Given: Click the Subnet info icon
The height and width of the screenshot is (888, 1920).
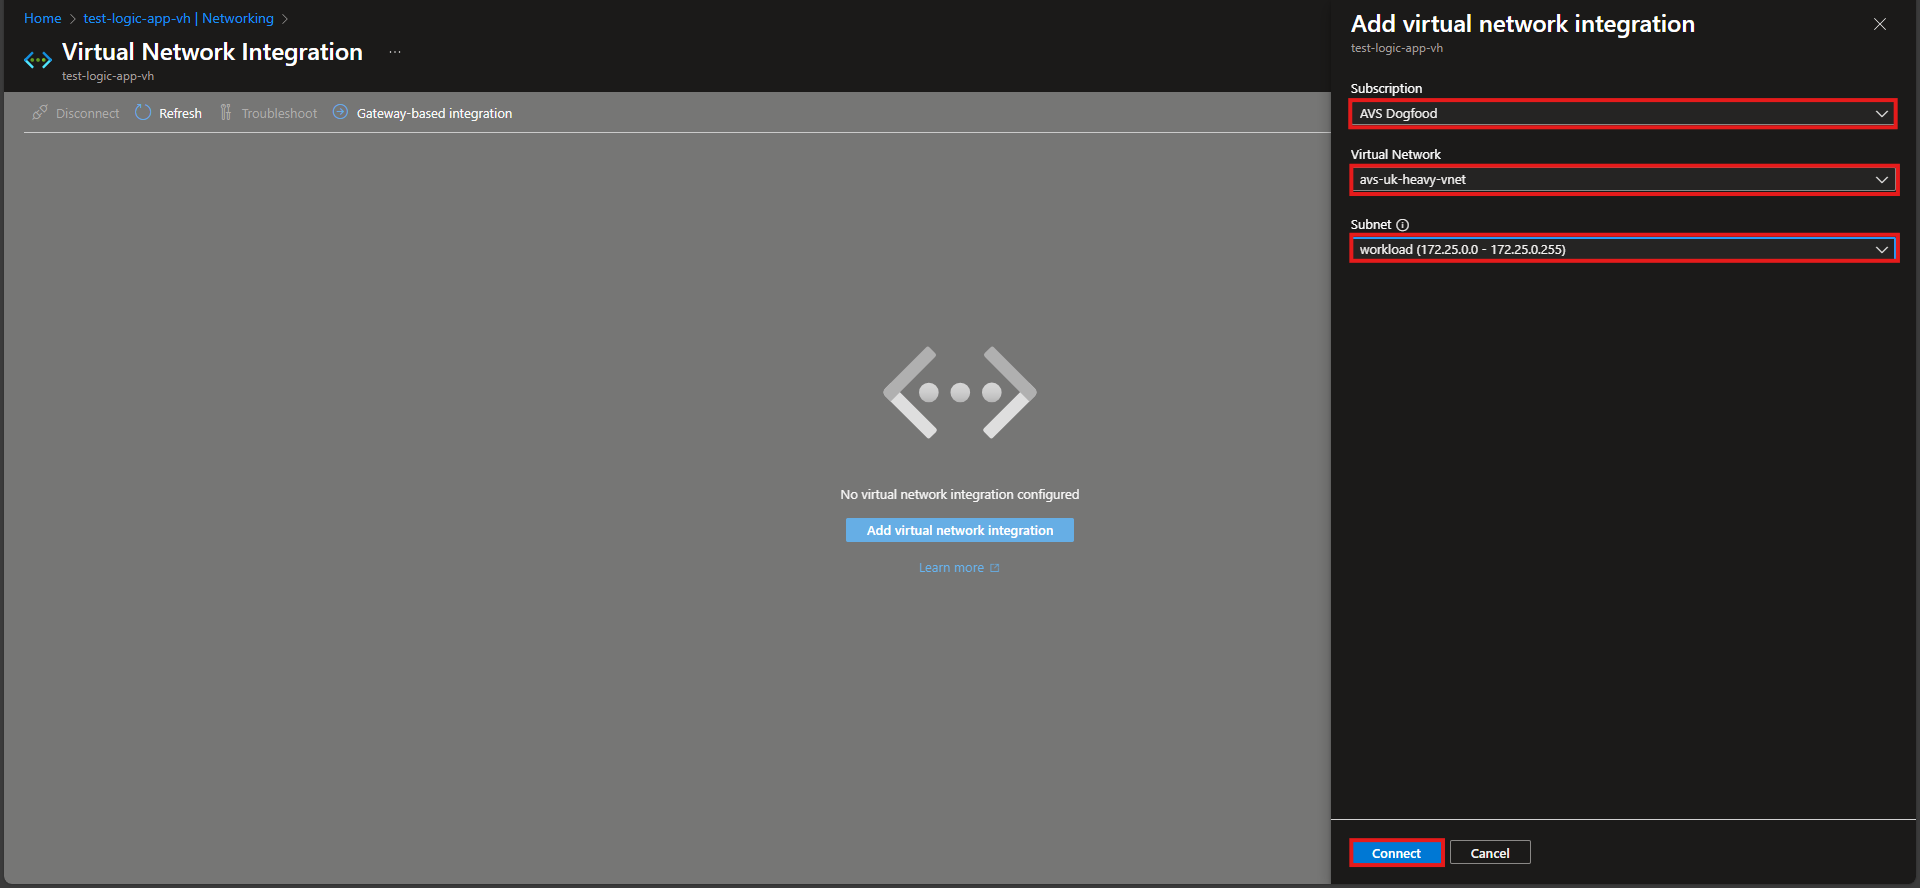Looking at the screenshot, I should pos(1402,225).
